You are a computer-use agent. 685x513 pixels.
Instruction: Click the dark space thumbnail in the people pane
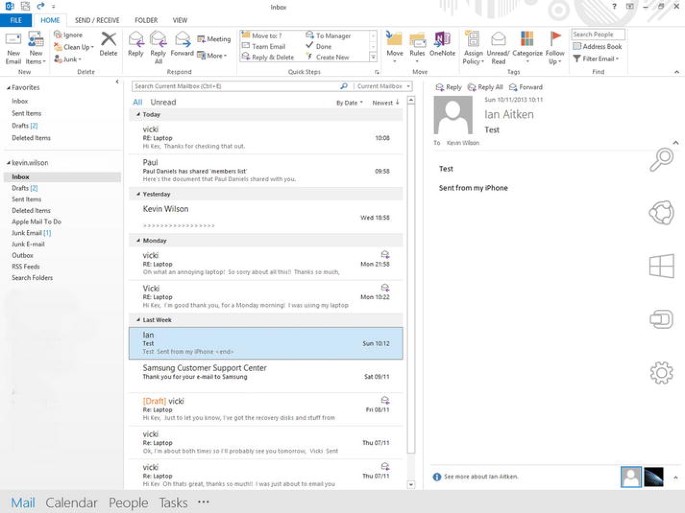coord(654,477)
